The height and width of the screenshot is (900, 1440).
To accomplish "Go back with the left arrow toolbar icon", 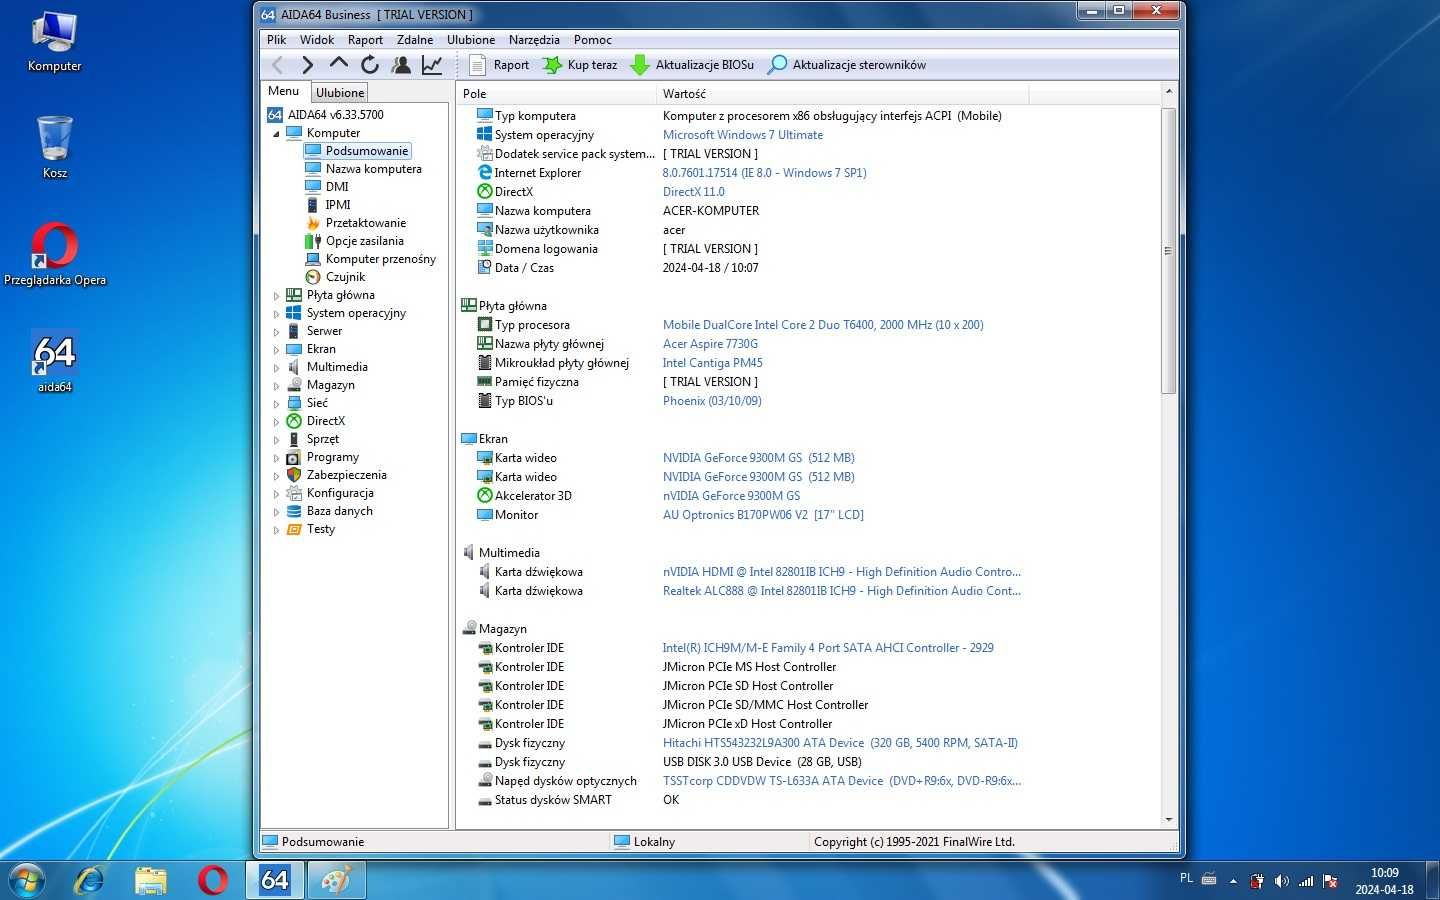I will tap(278, 65).
